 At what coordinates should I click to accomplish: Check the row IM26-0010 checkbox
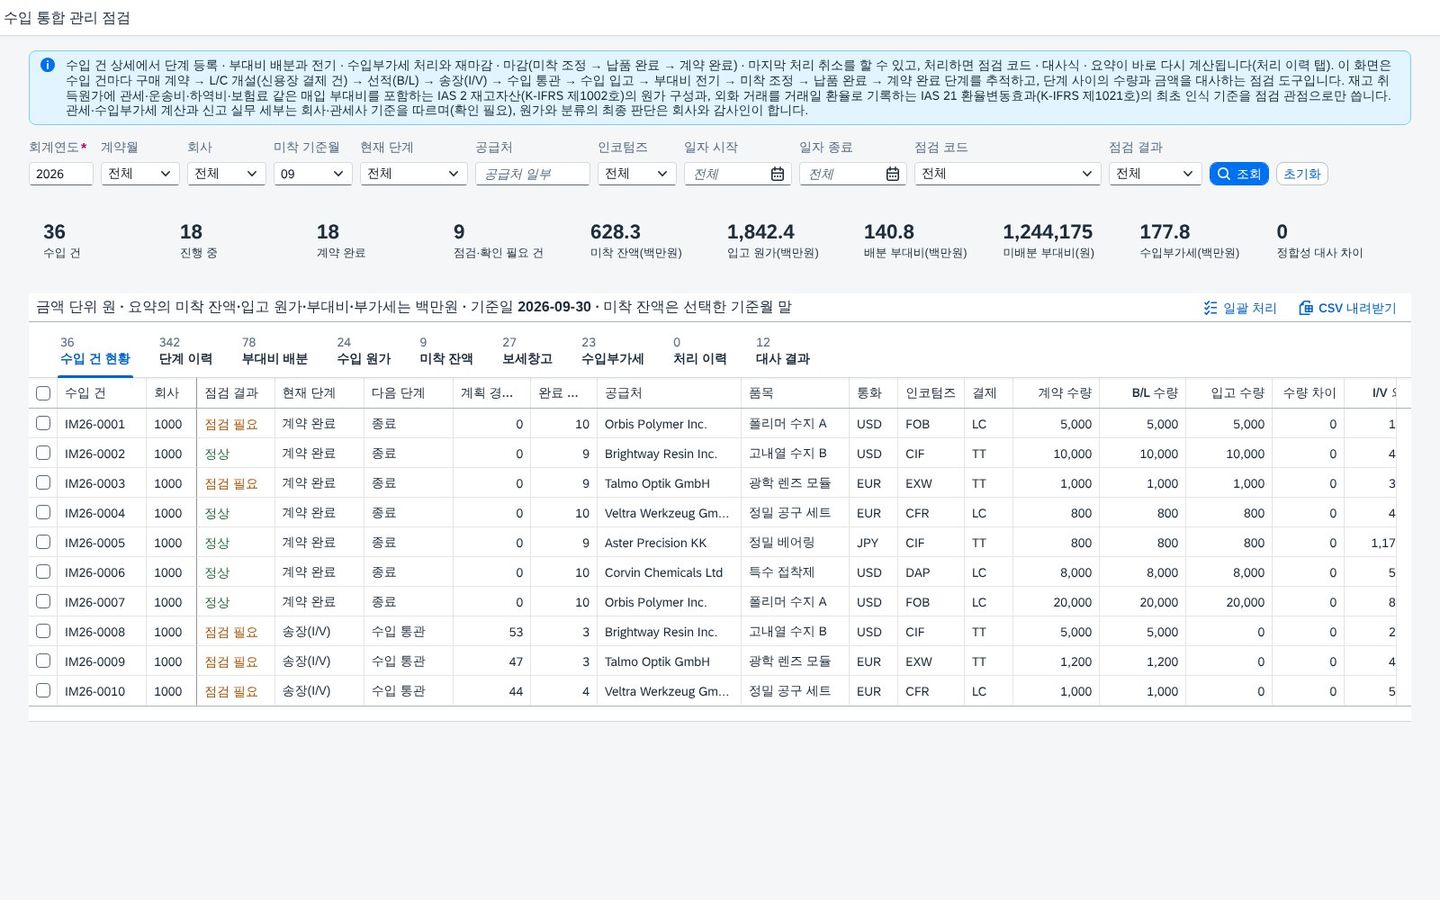click(x=43, y=691)
